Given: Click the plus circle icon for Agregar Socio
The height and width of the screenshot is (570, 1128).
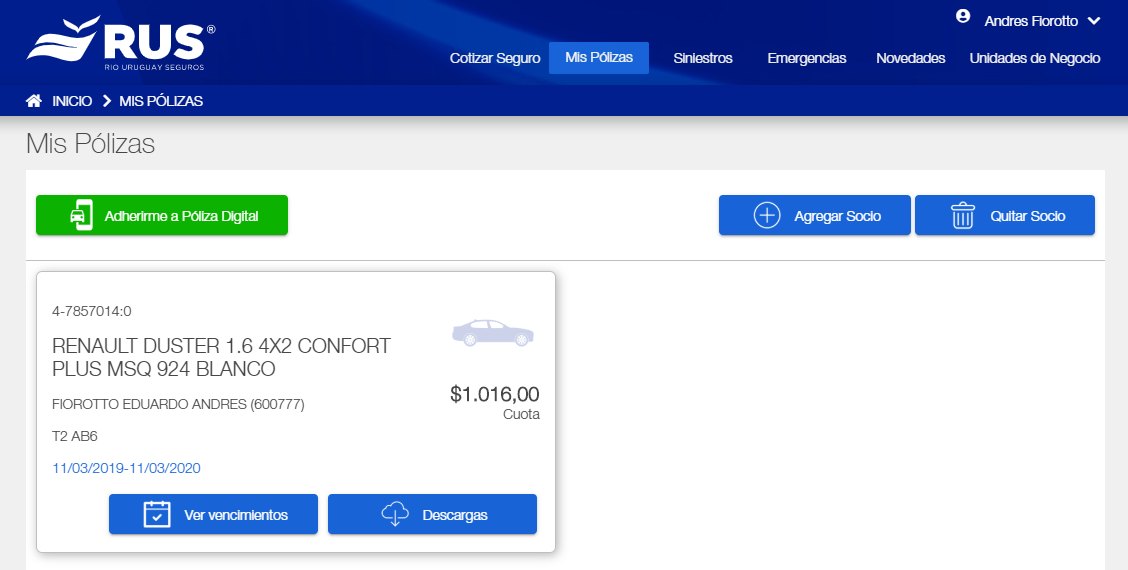Looking at the screenshot, I should (x=766, y=215).
